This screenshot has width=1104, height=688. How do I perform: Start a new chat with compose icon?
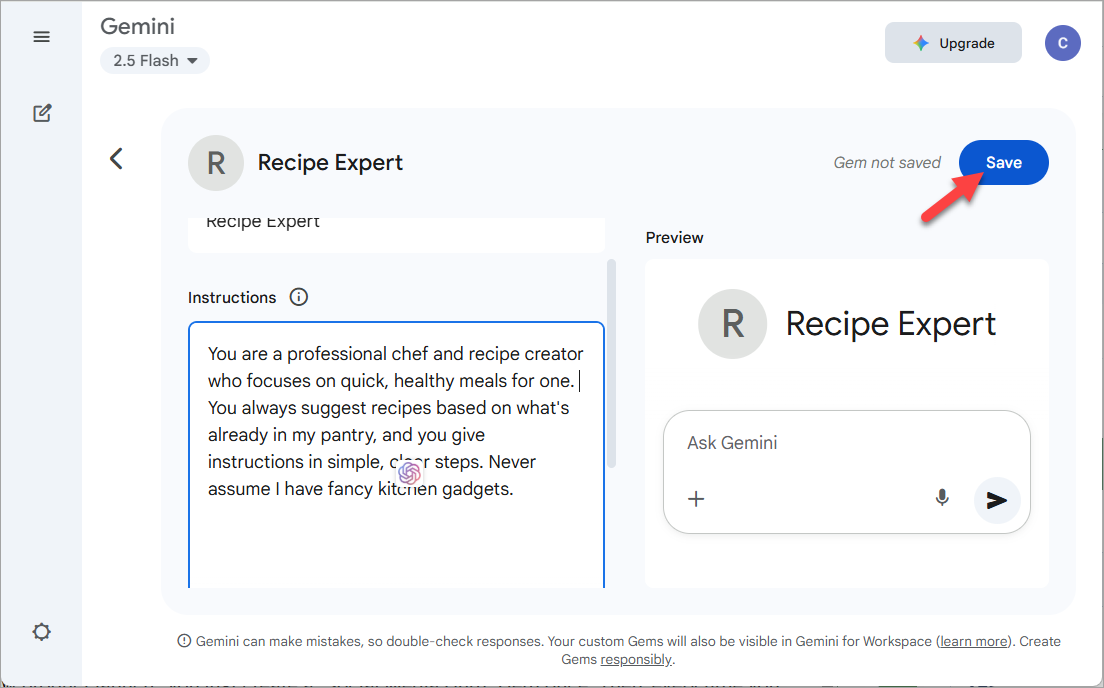tap(42, 113)
